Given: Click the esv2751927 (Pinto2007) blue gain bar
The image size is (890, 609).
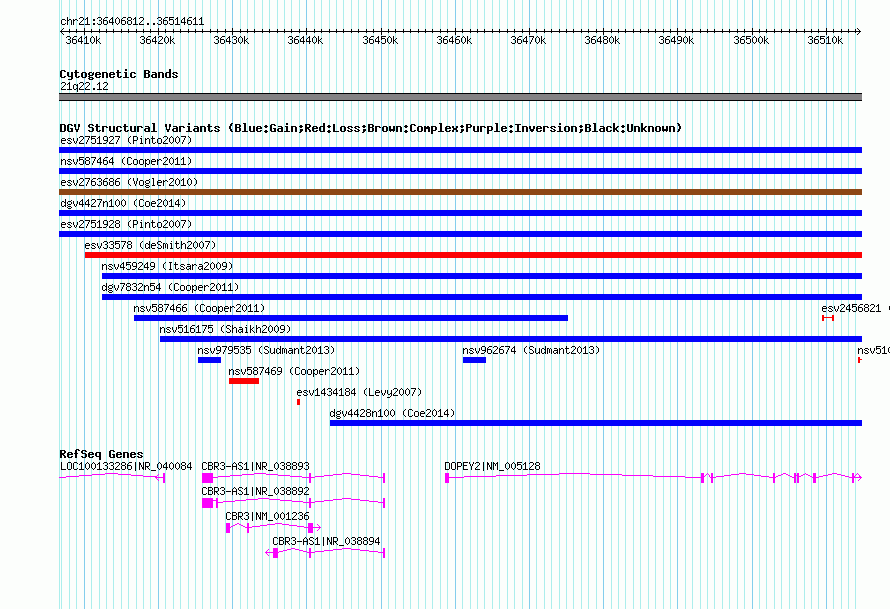Looking at the screenshot, I should (x=460, y=150).
